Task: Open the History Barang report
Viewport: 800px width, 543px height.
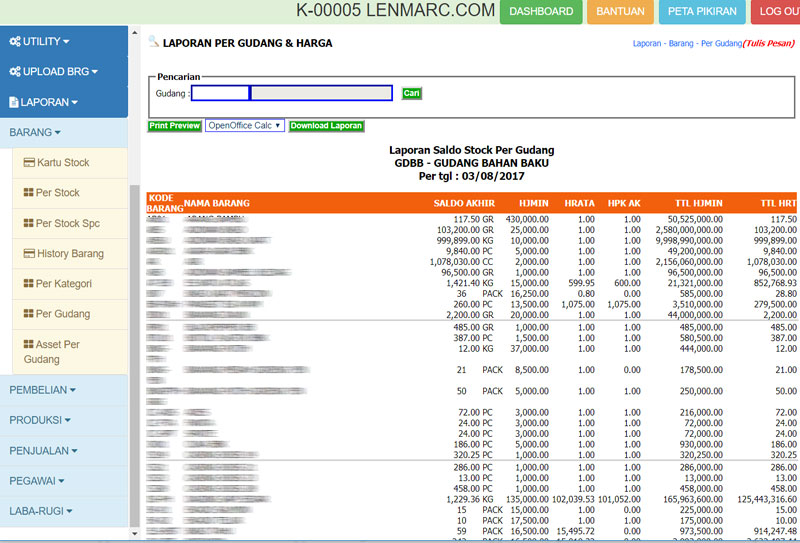Action: click(70, 254)
